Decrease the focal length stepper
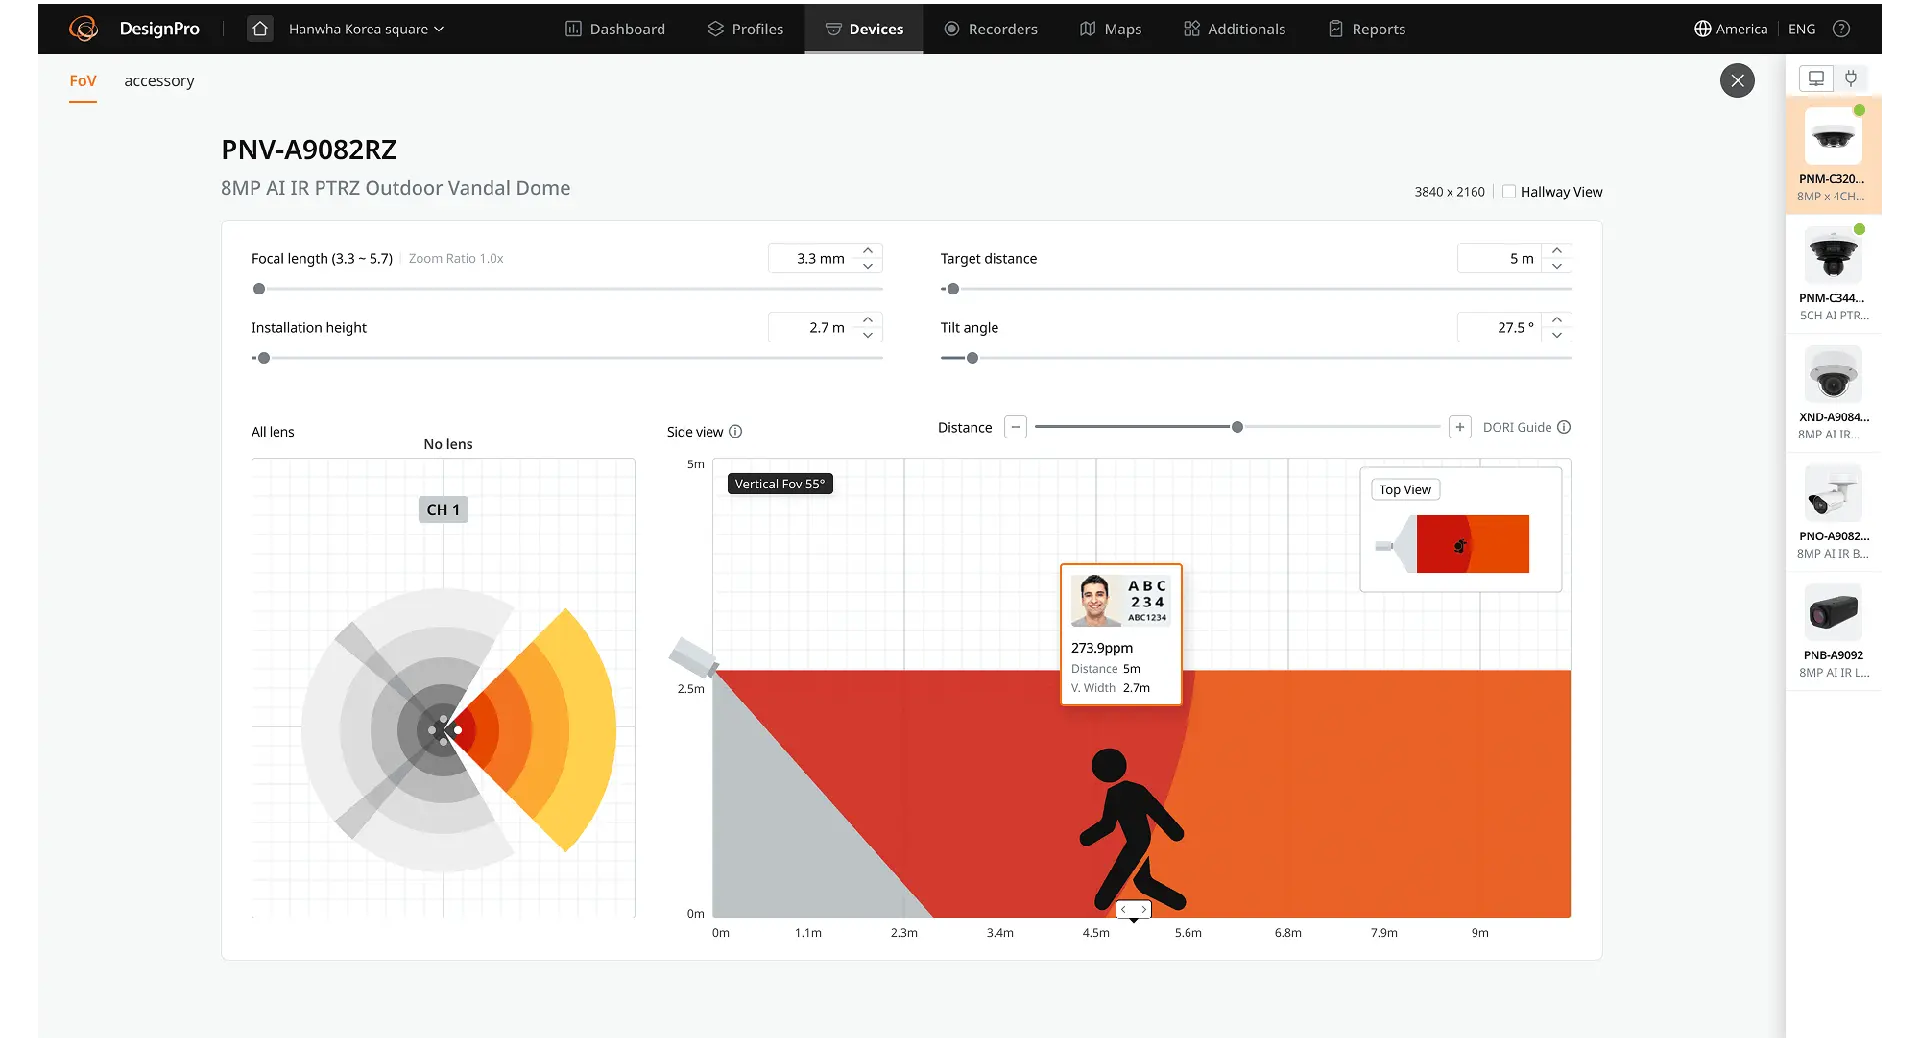This screenshot has width=1920, height=1038. coord(868,266)
